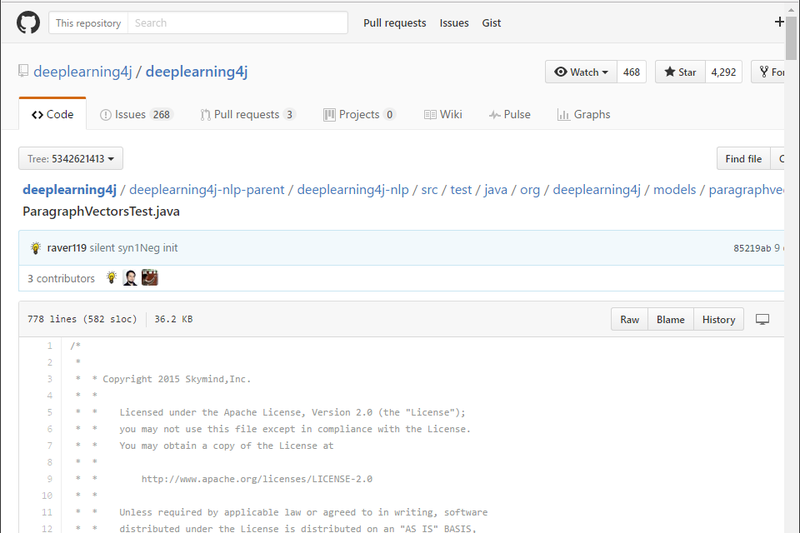Open the paragraphvectors breadcrumb folder
This screenshot has height=533, width=800.
746,190
